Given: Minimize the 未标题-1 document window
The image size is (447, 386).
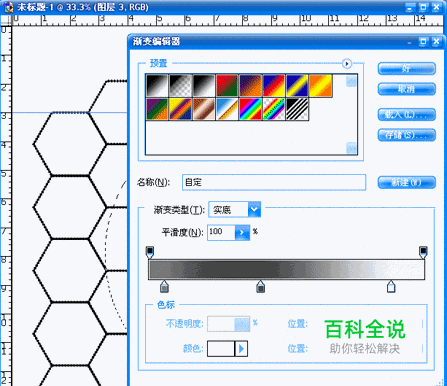Looking at the screenshot, I should click(411, 7).
